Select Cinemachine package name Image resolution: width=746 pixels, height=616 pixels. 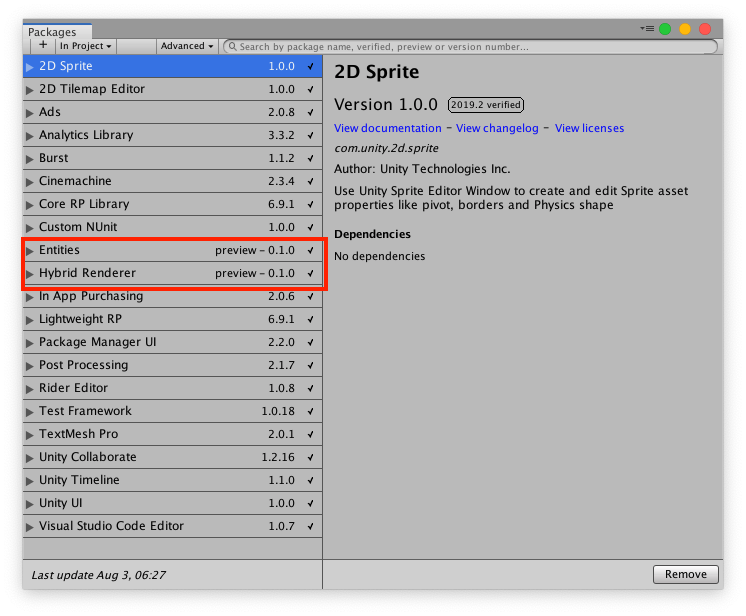(x=75, y=181)
